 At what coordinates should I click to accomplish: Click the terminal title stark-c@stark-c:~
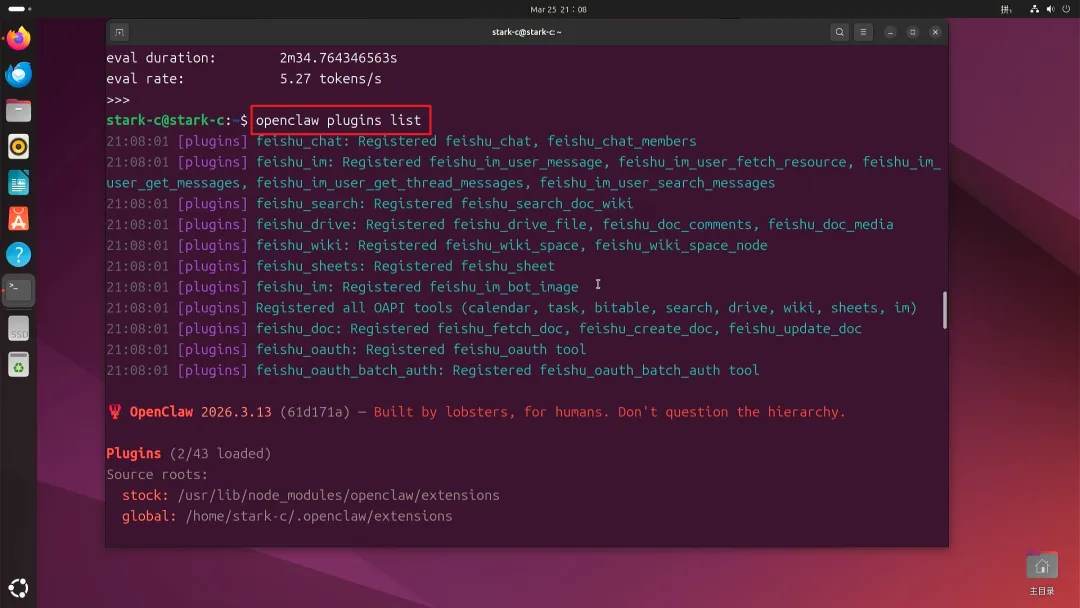click(x=527, y=32)
